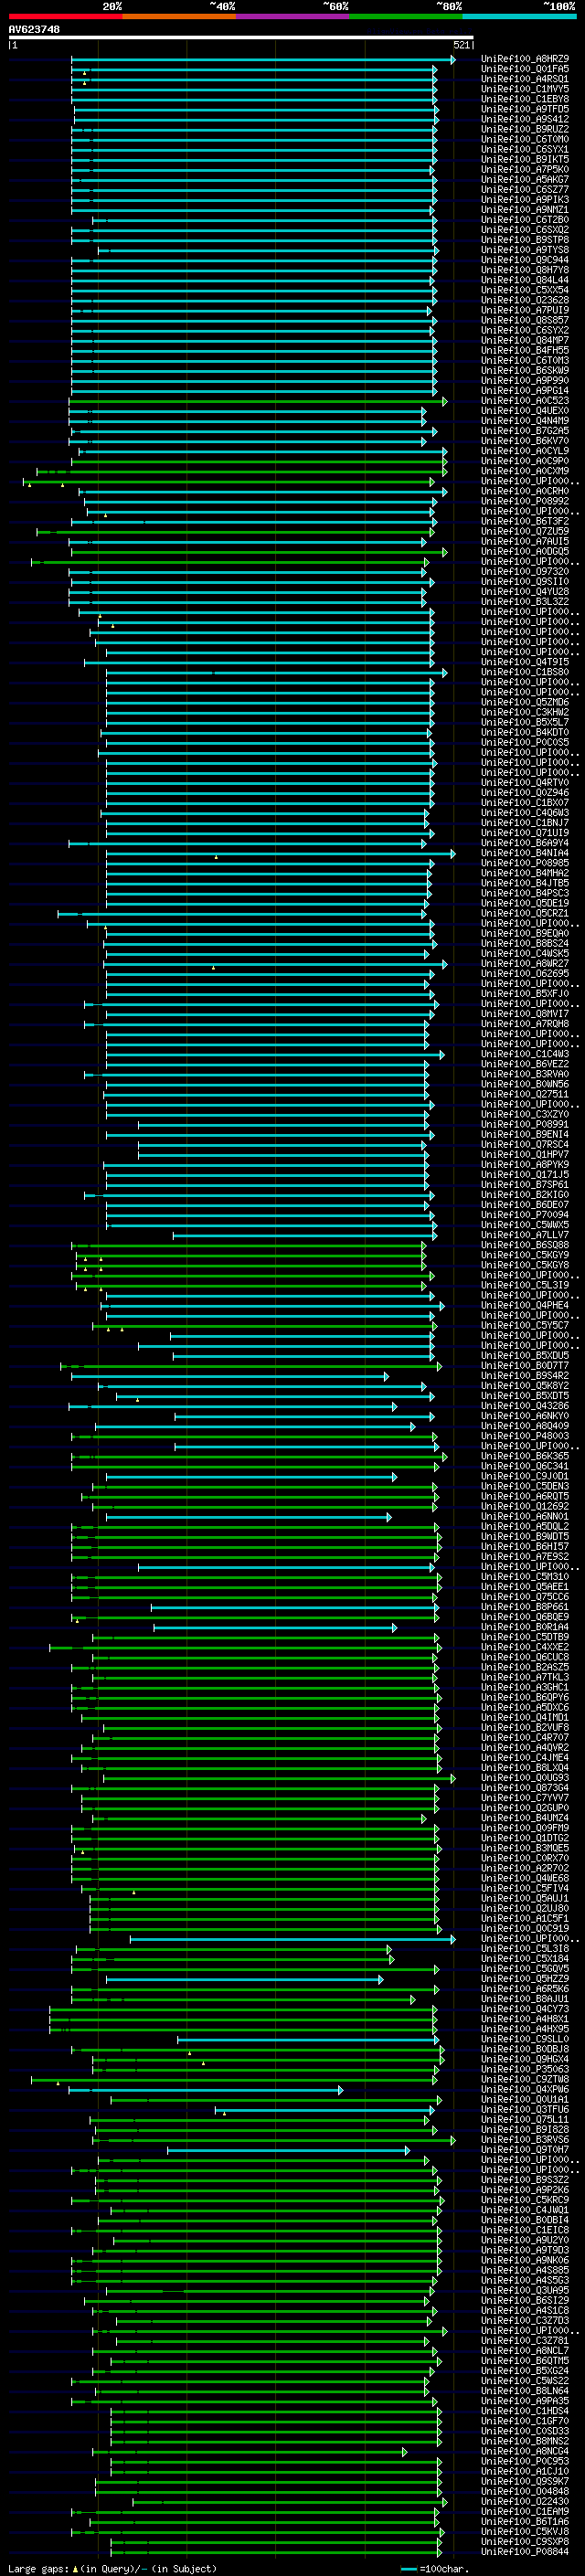
Task: Open the UniRef100_C6SZ77 entry
Action: click(x=525, y=190)
